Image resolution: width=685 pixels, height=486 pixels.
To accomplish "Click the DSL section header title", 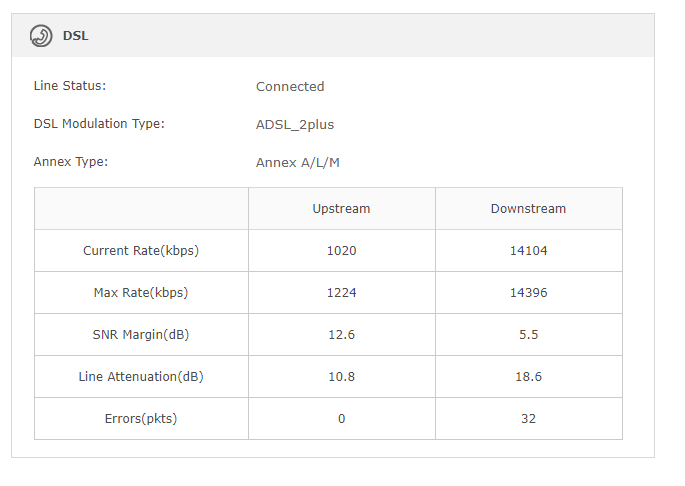I will tap(76, 36).
